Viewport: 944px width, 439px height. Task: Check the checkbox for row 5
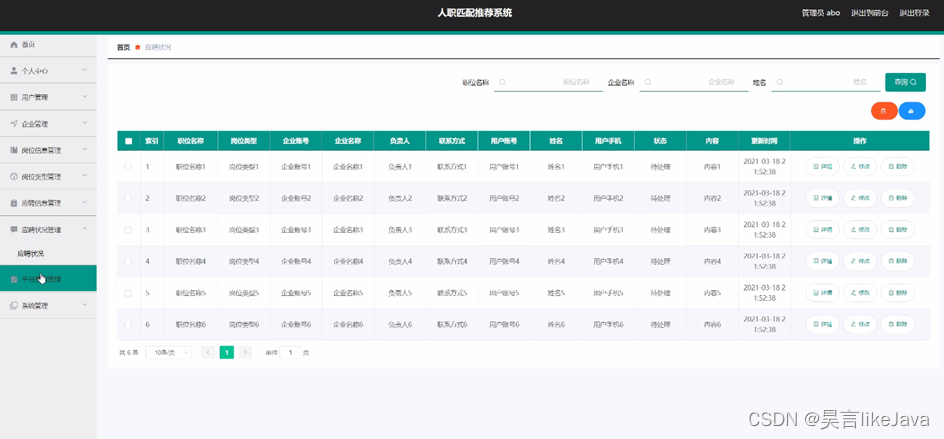tap(128, 293)
